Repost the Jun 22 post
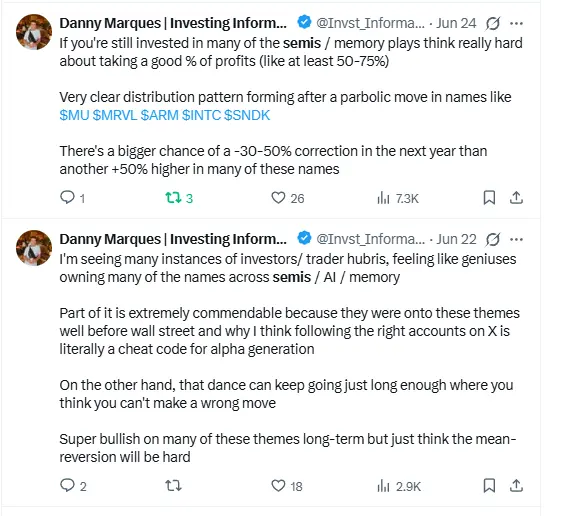 click(x=173, y=486)
